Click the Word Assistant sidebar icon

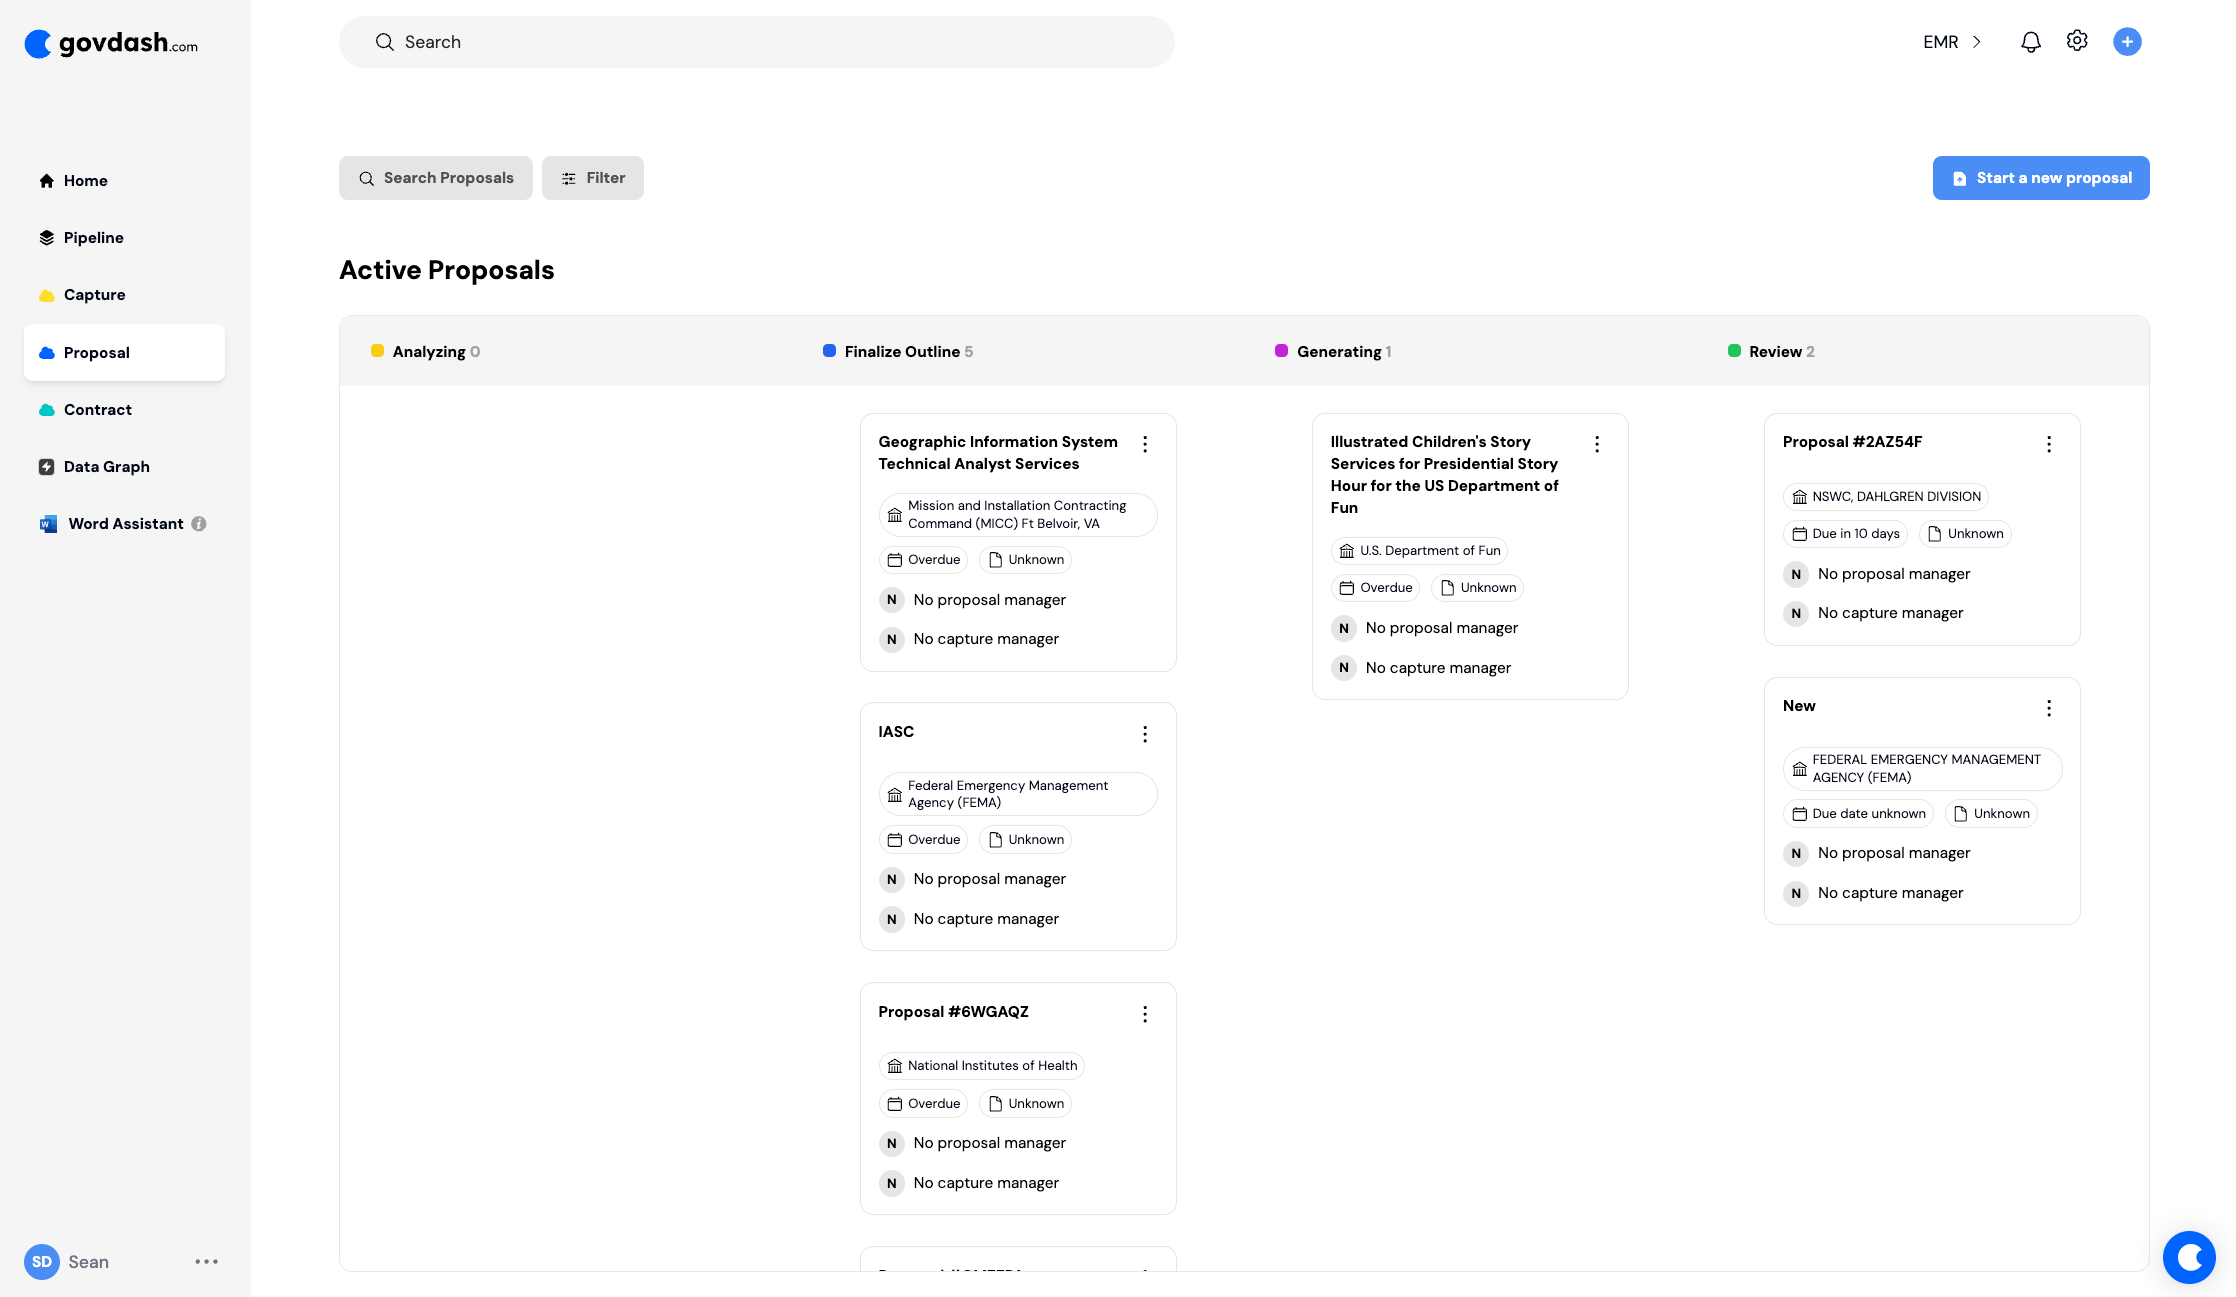[48, 523]
